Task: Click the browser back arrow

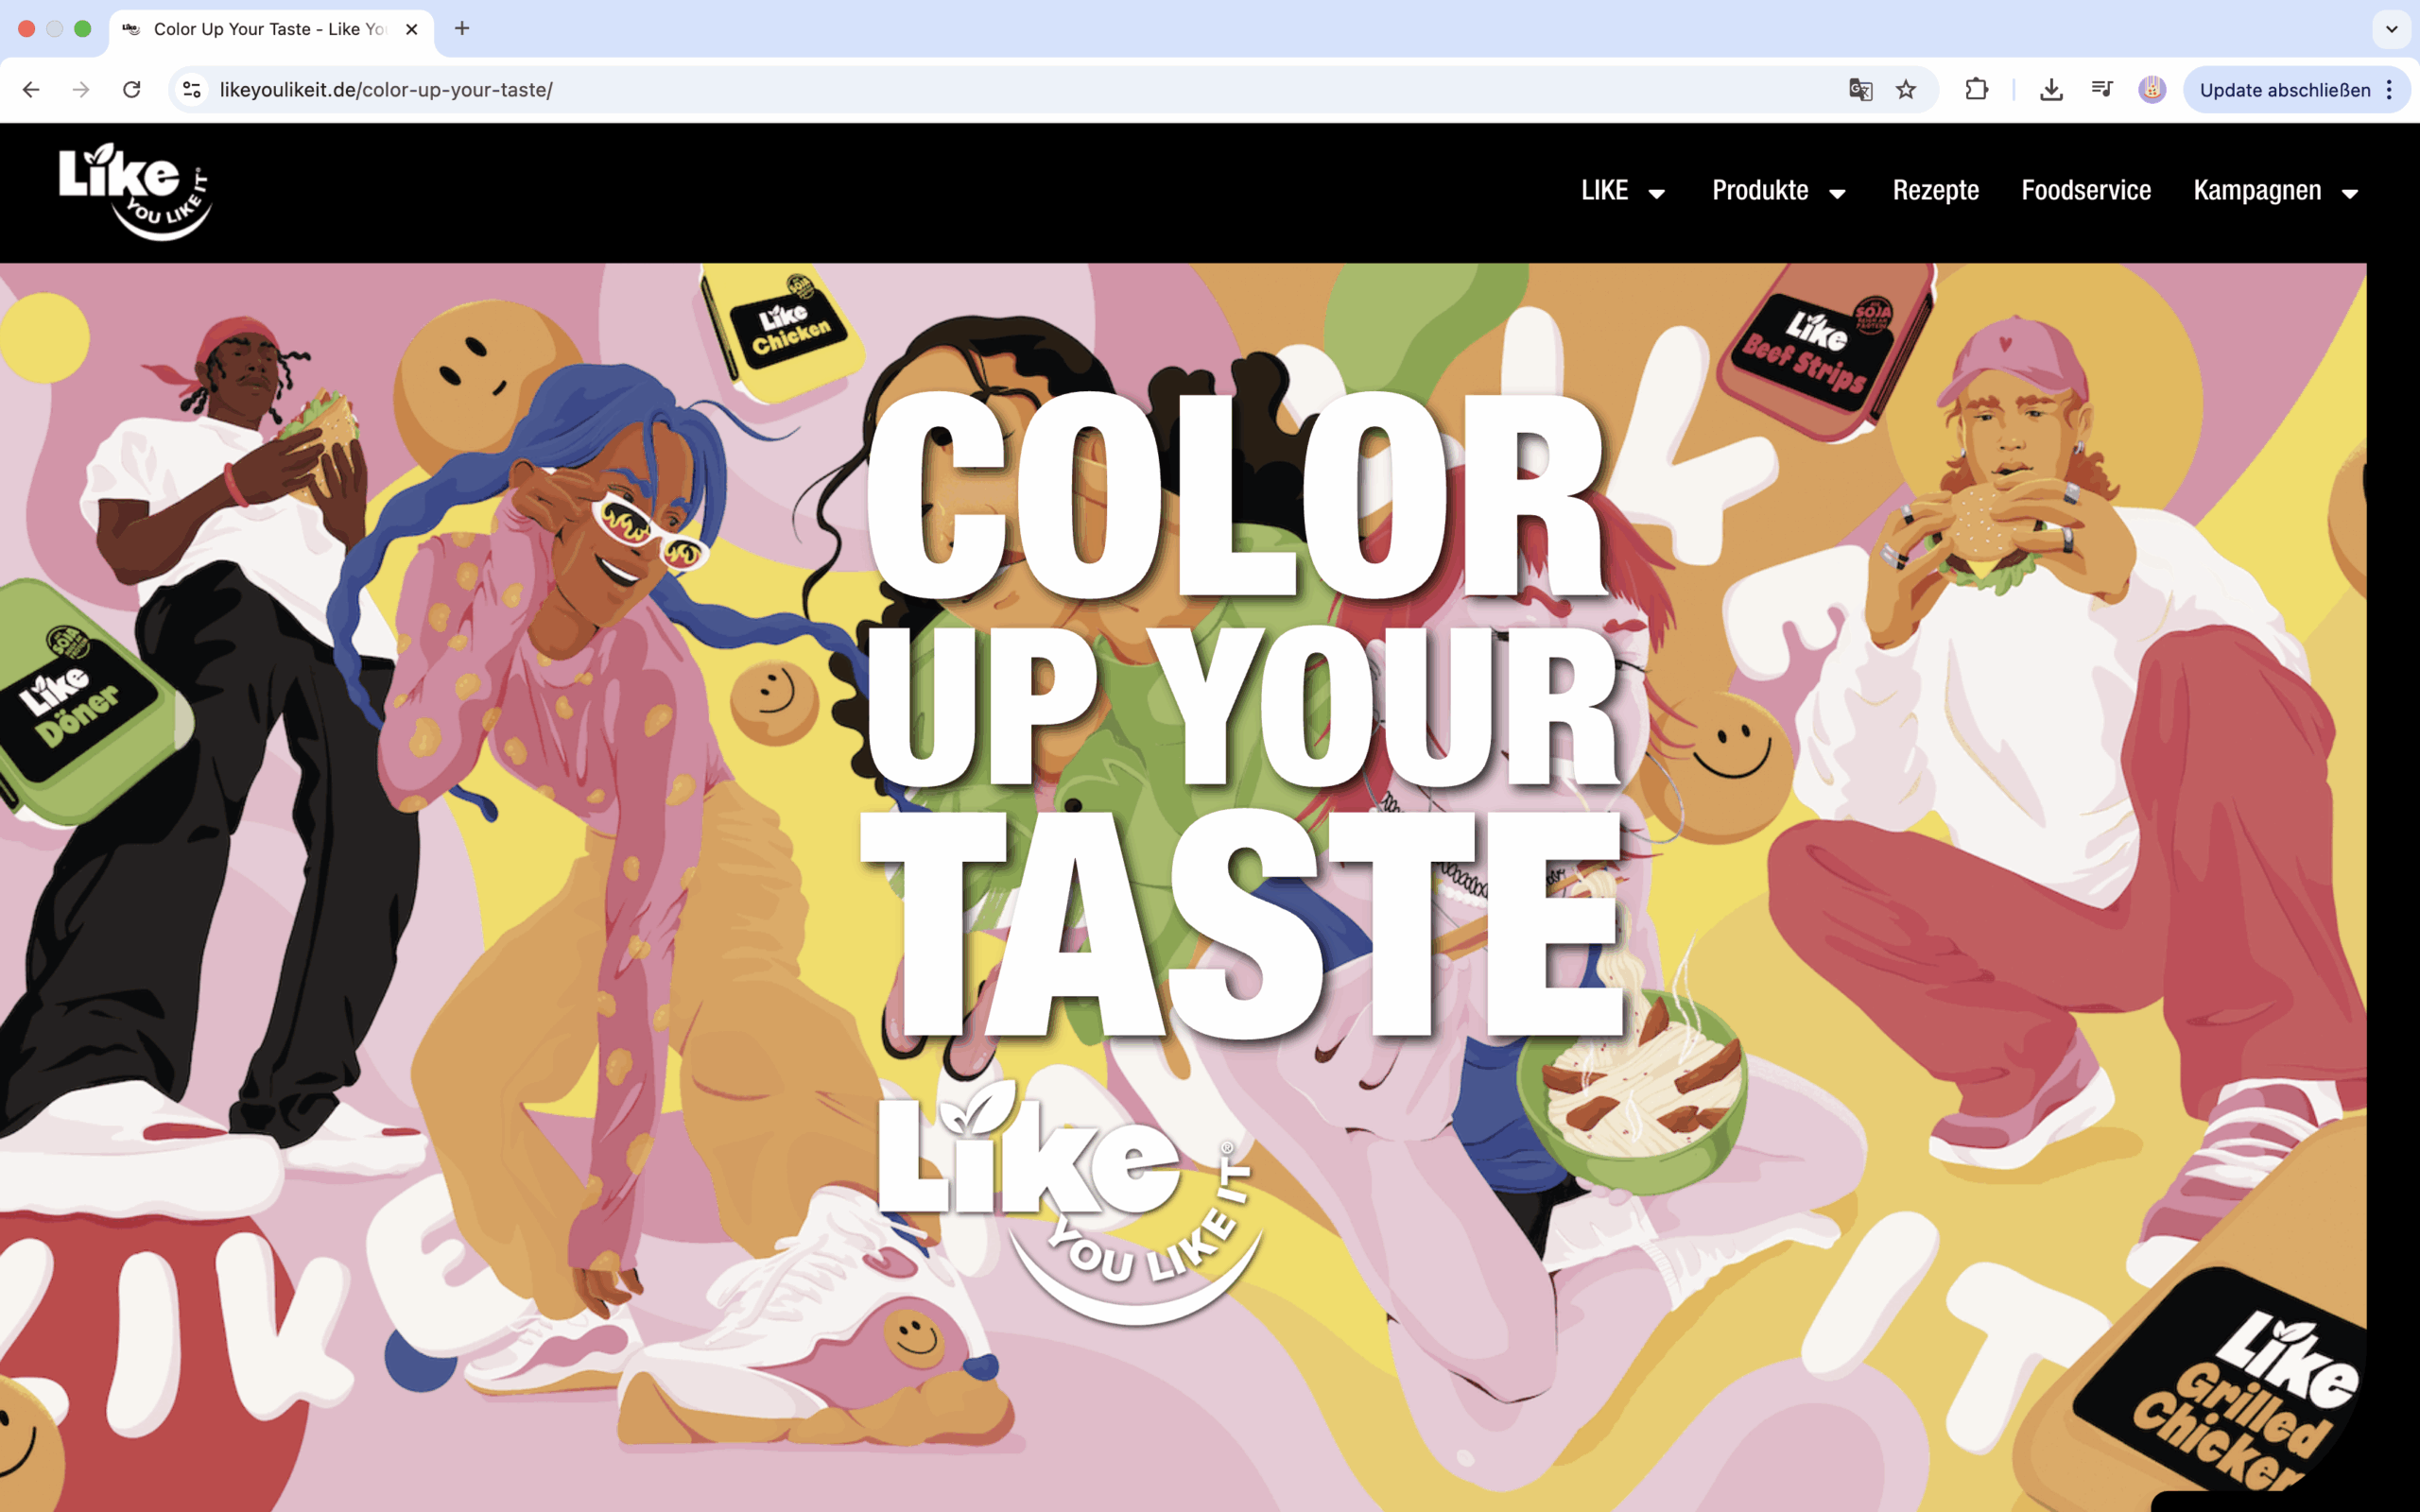Action: coord(31,90)
